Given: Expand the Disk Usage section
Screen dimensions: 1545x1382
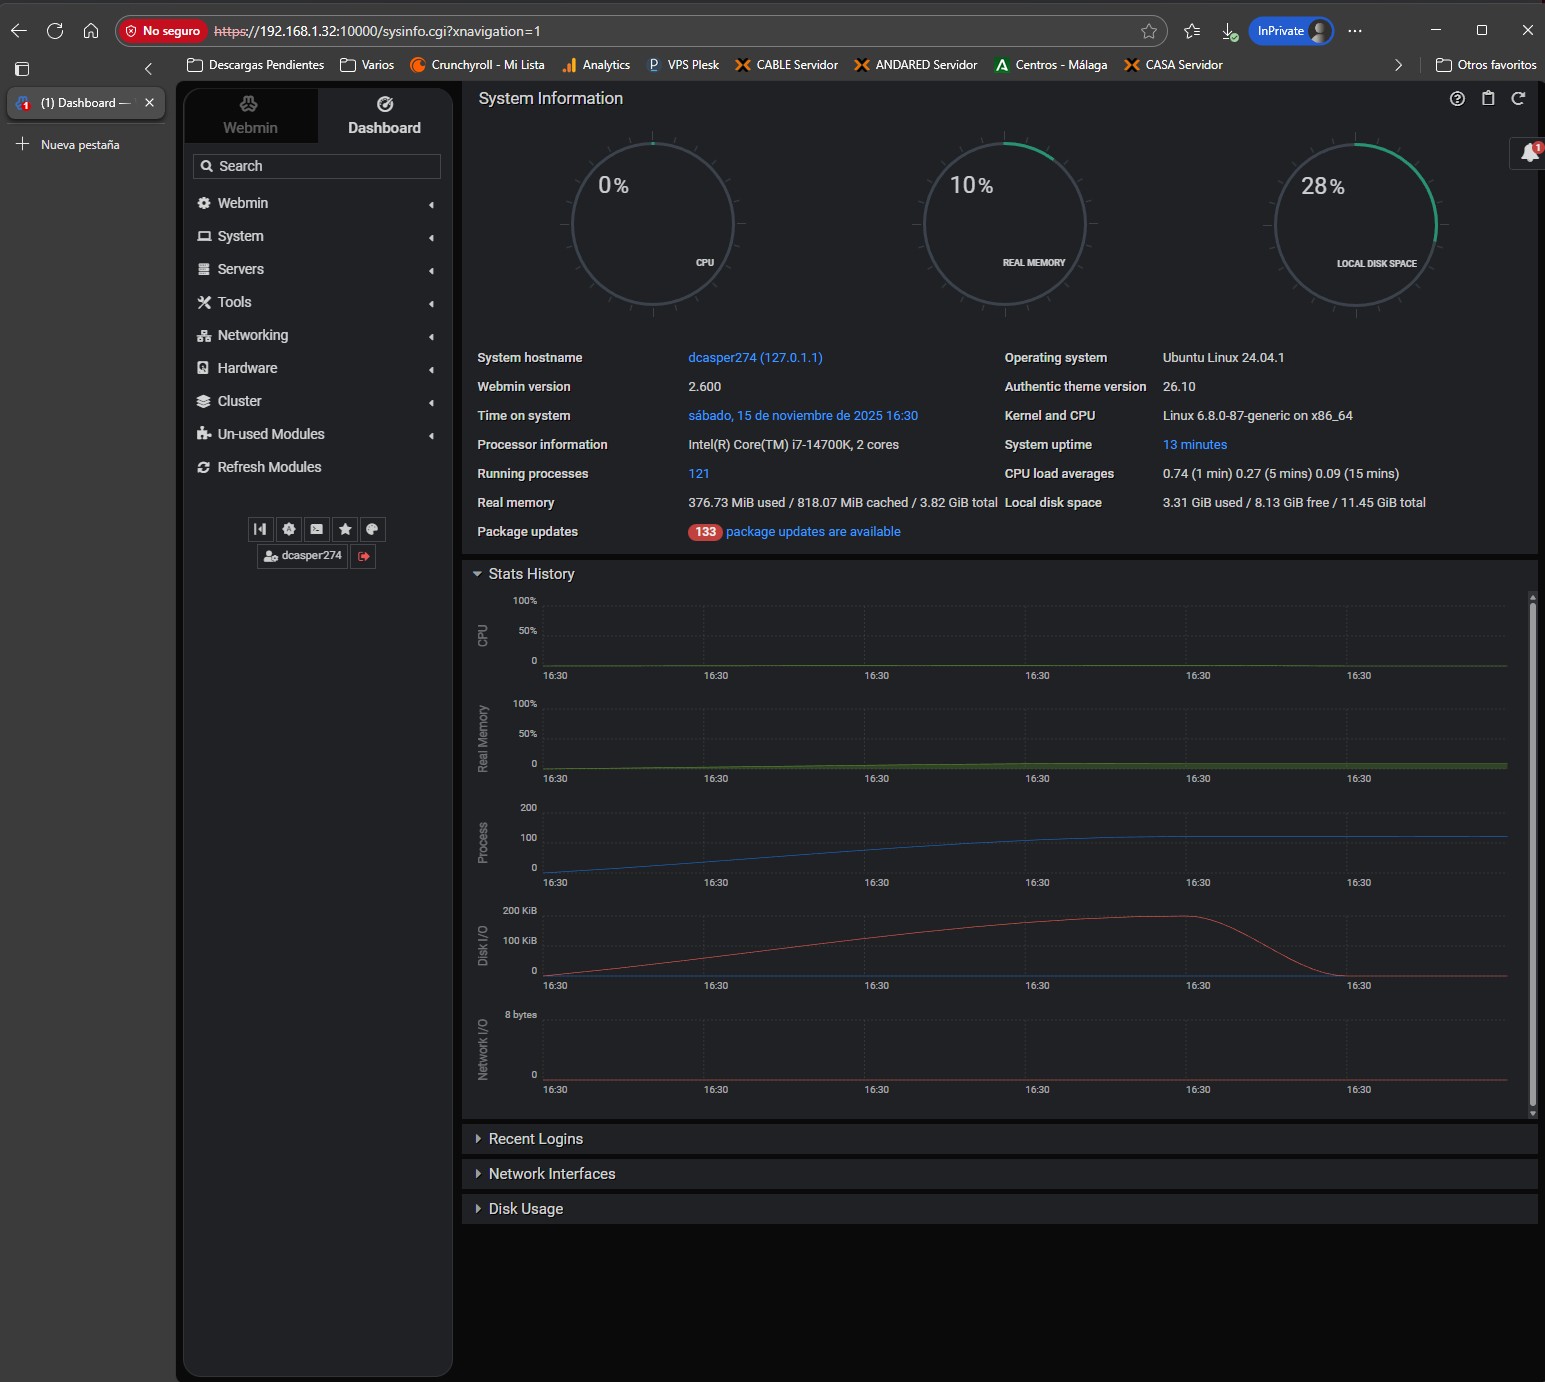Looking at the screenshot, I should [525, 1209].
